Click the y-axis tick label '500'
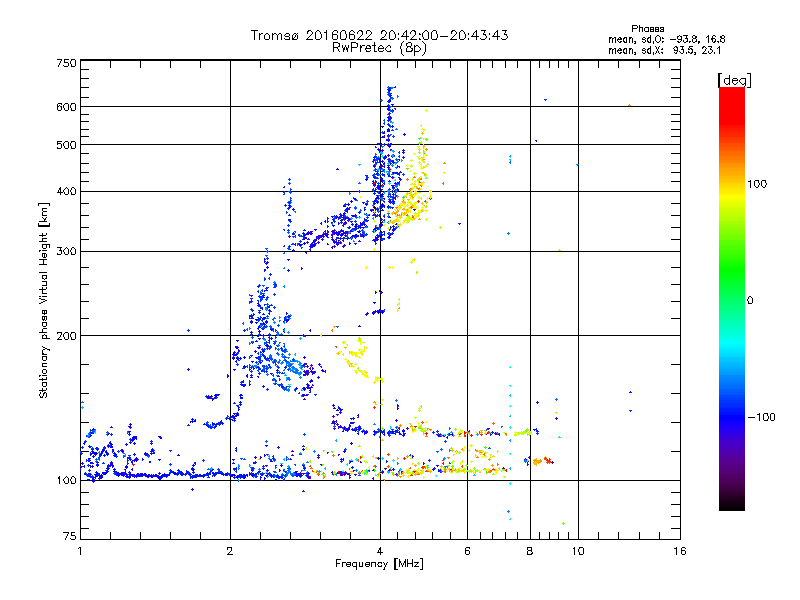This screenshot has height=600, width=800. pyautogui.click(x=66, y=145)
